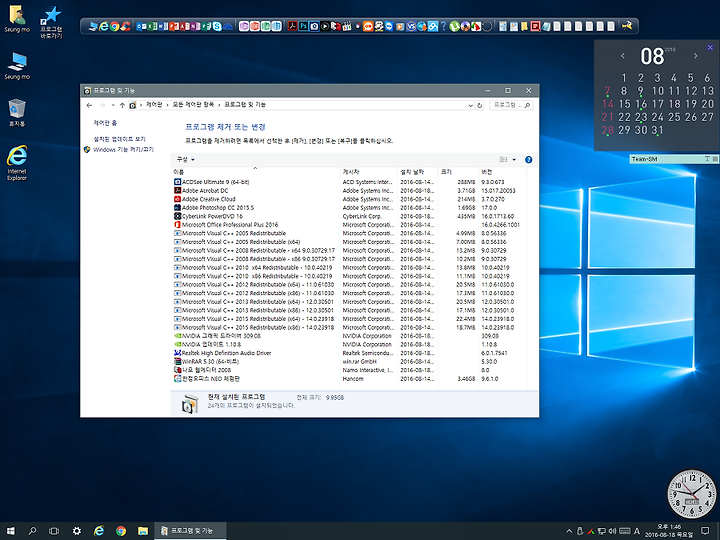Image resolution: width=720 pixels, height=540 pixels.
Task: Open File Explorer from the taskbar
Action: (143, 531)
